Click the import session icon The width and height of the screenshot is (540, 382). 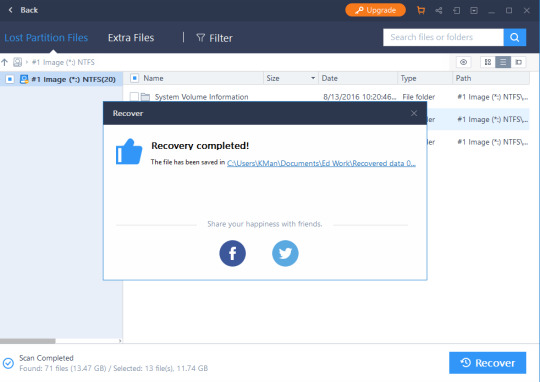click(456, 10)
